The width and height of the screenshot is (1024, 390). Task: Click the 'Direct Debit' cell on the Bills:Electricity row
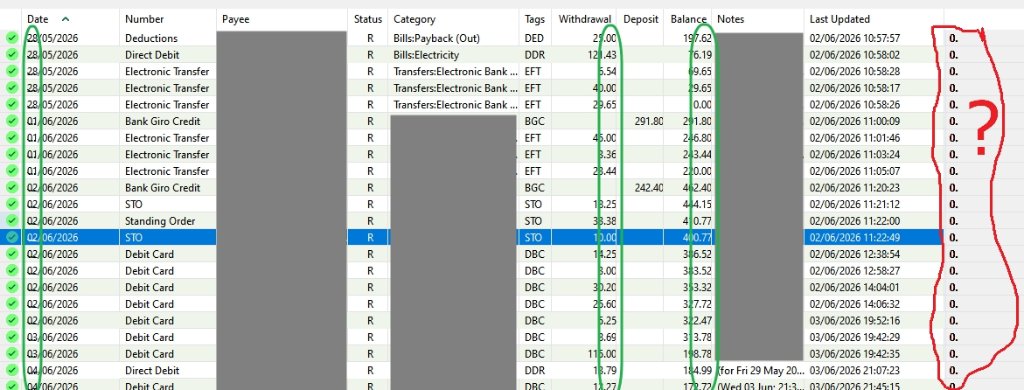coord(152,55)
